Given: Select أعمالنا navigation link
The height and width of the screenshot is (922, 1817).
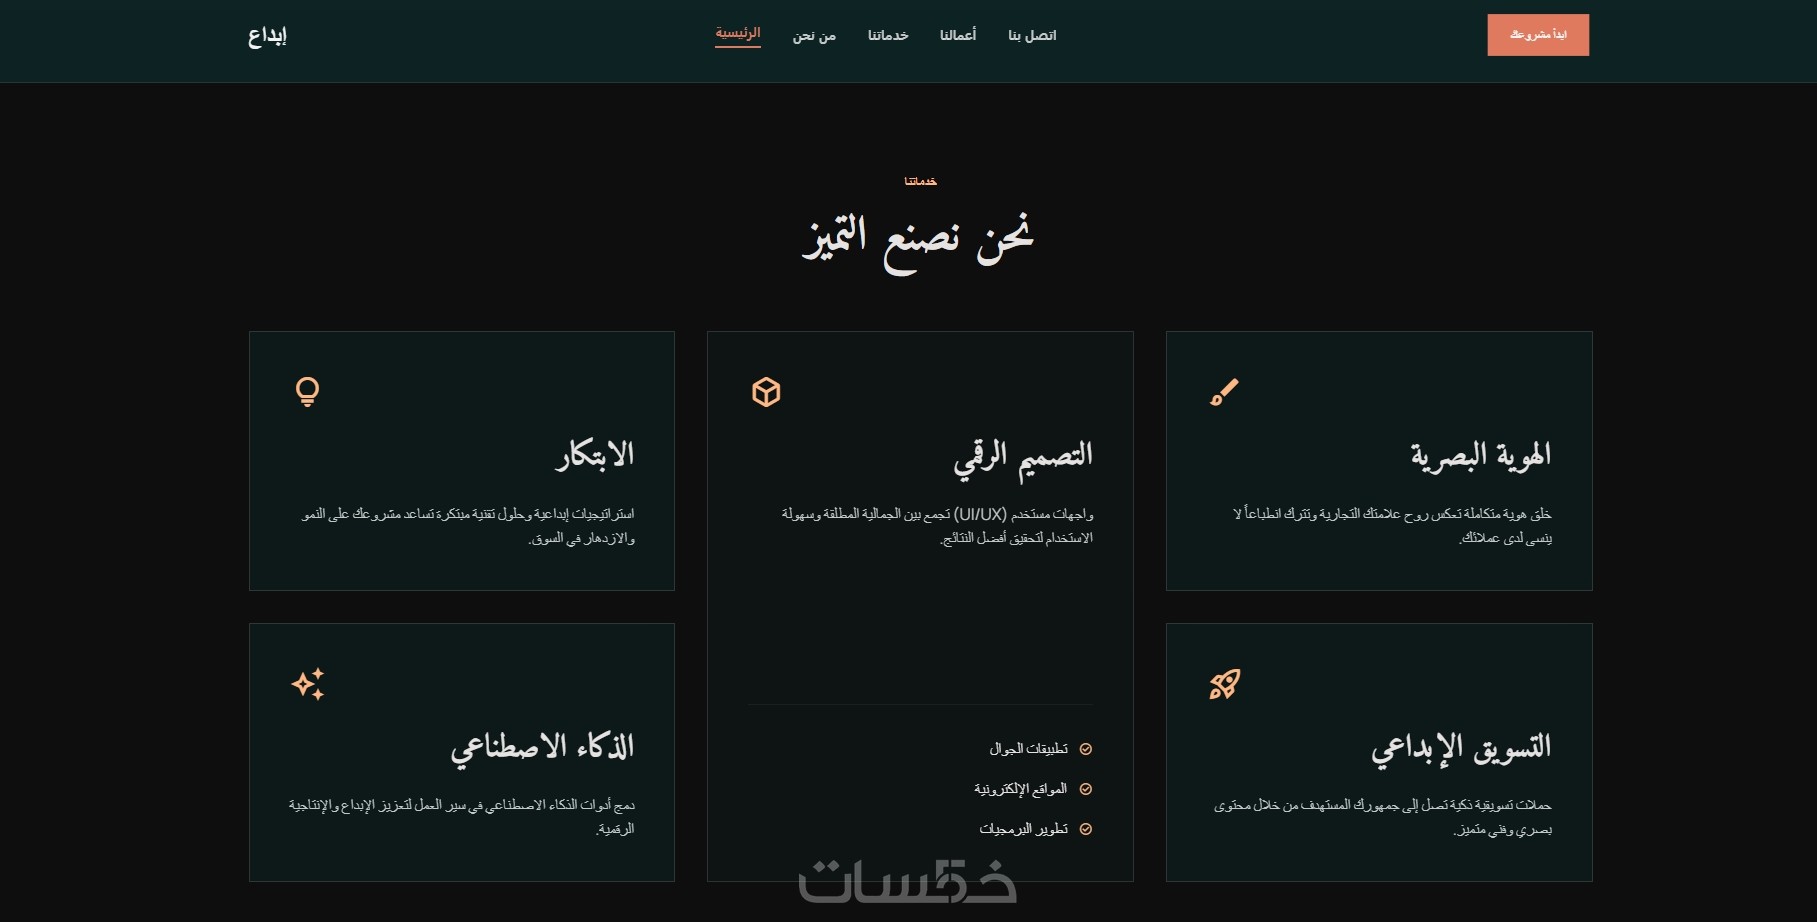Looking at the screenshot, I should click(958, 36).
